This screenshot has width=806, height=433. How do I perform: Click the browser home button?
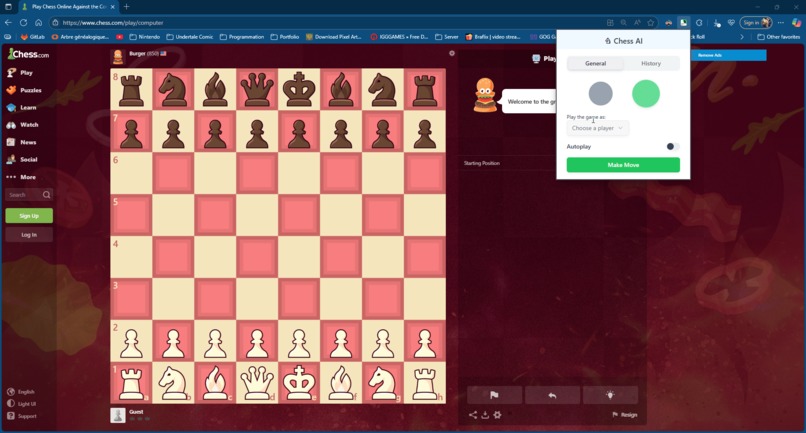point(39,23)
